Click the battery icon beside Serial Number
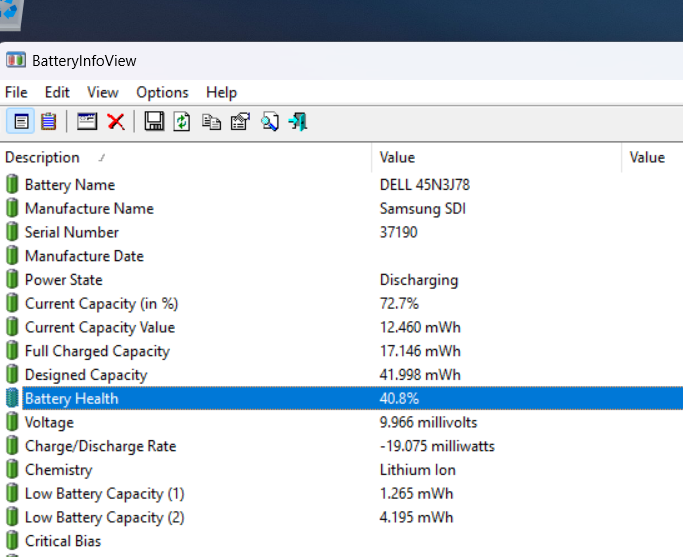Image resolution: width=683 pixels, height=557 pixels. pos(12,232)
